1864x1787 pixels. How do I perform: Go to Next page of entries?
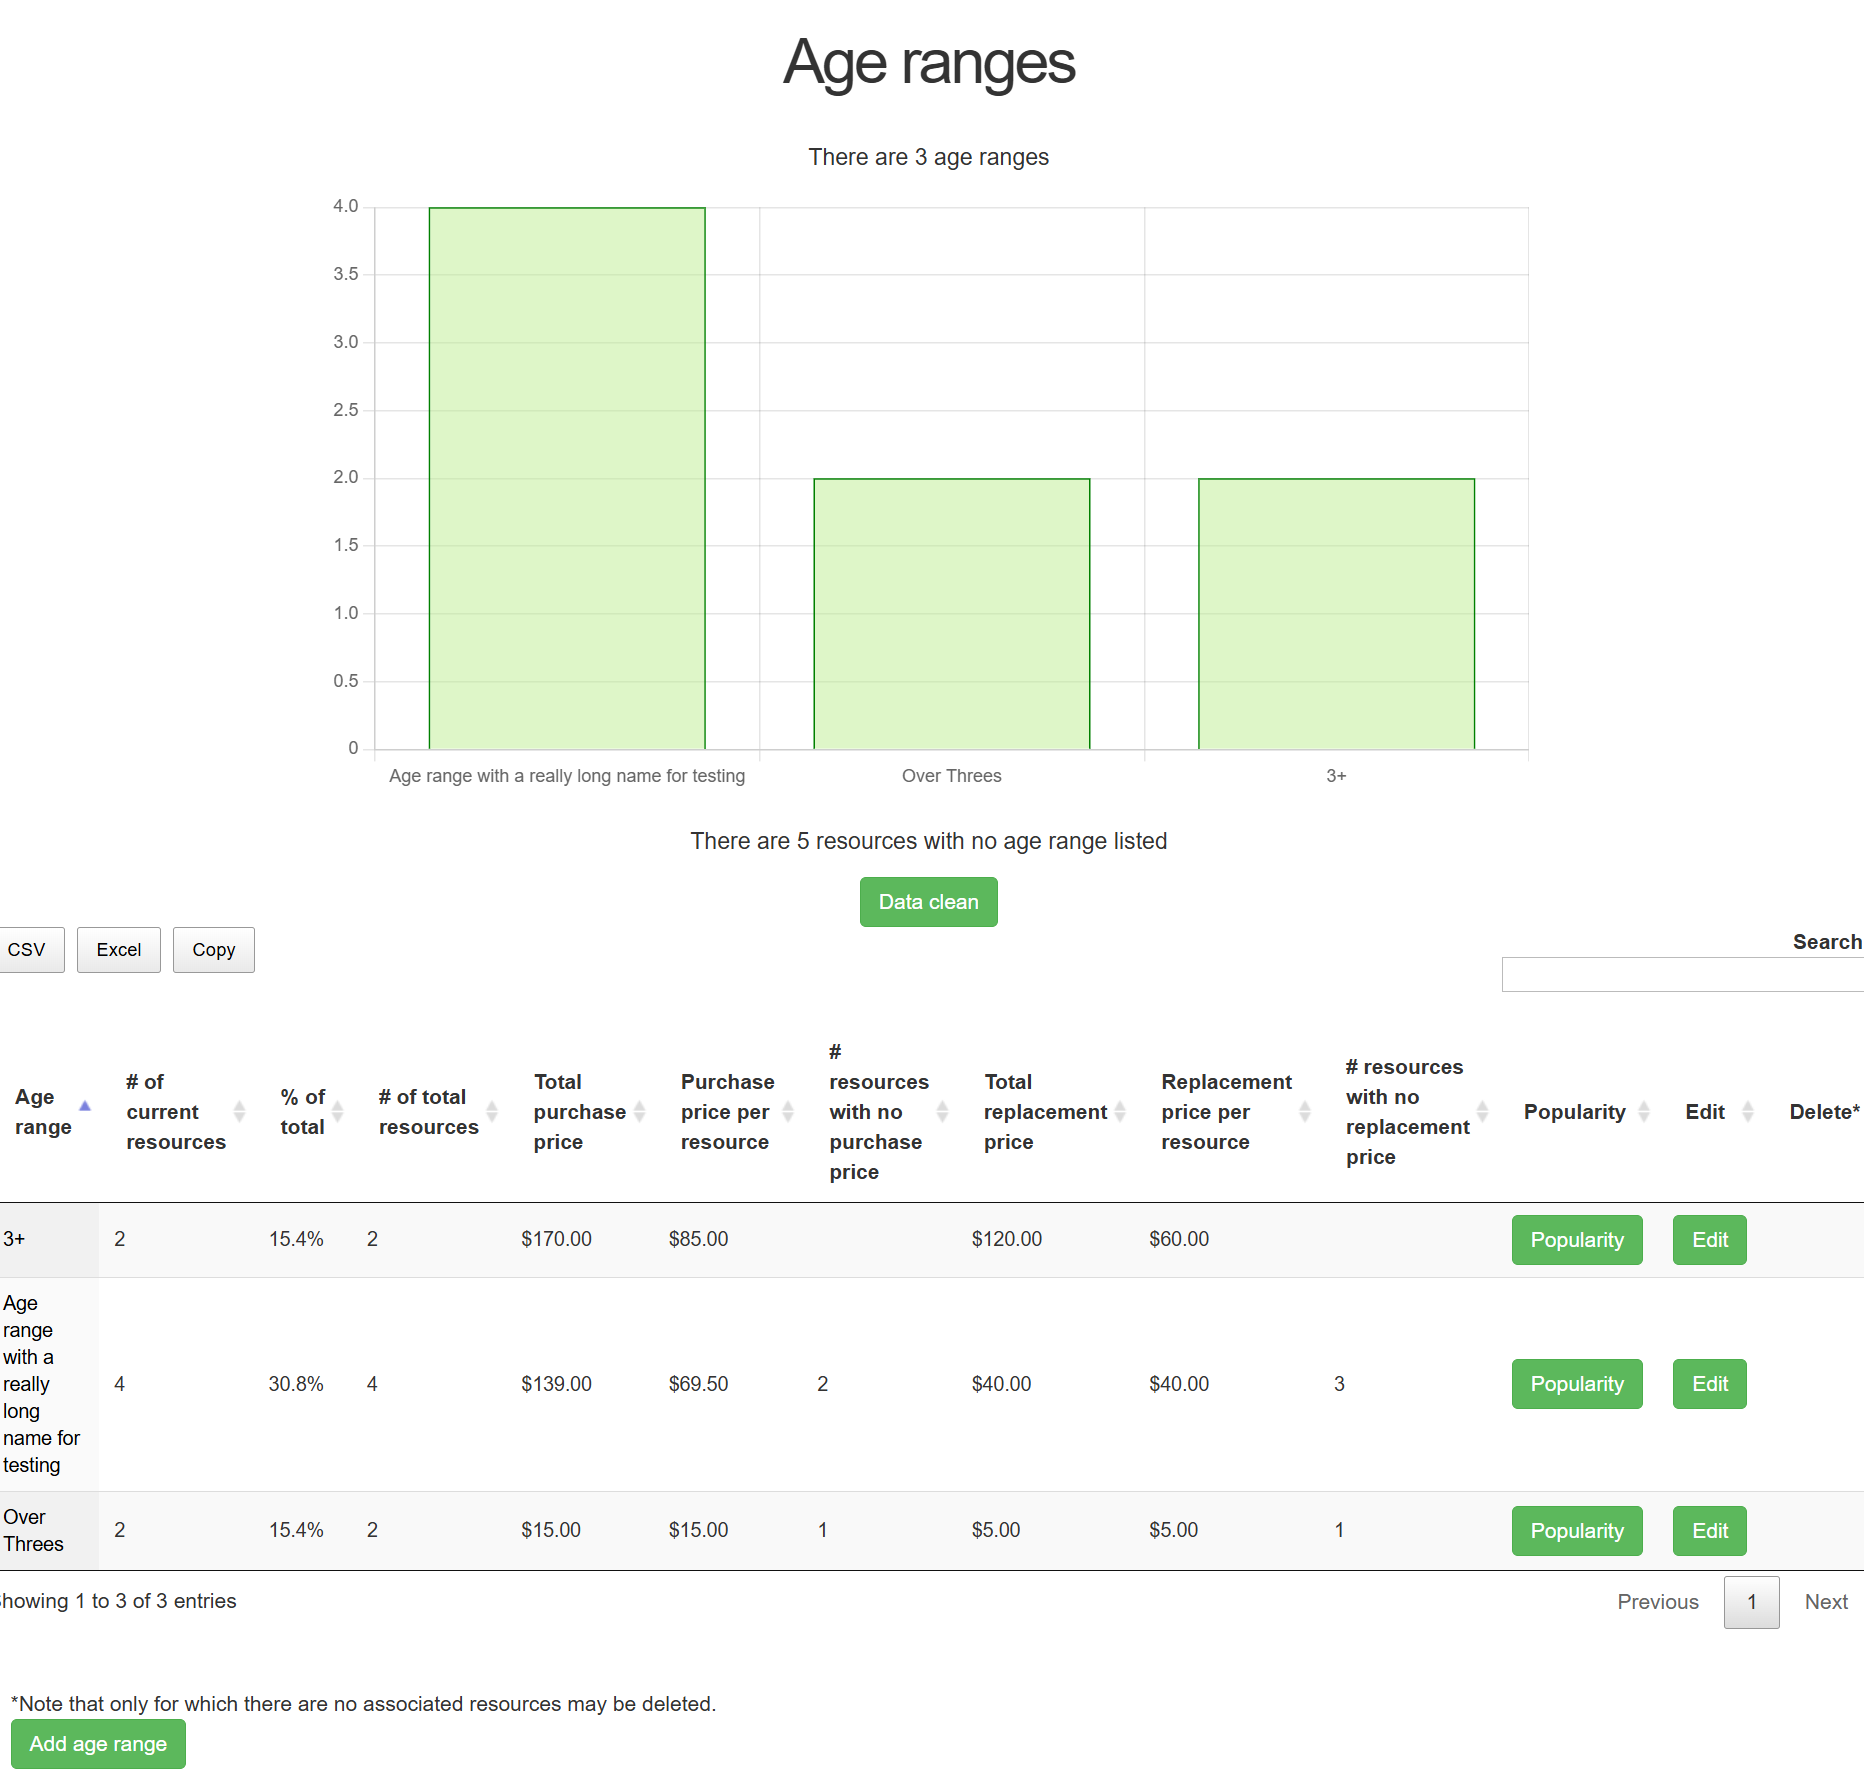[1825, 1602]
